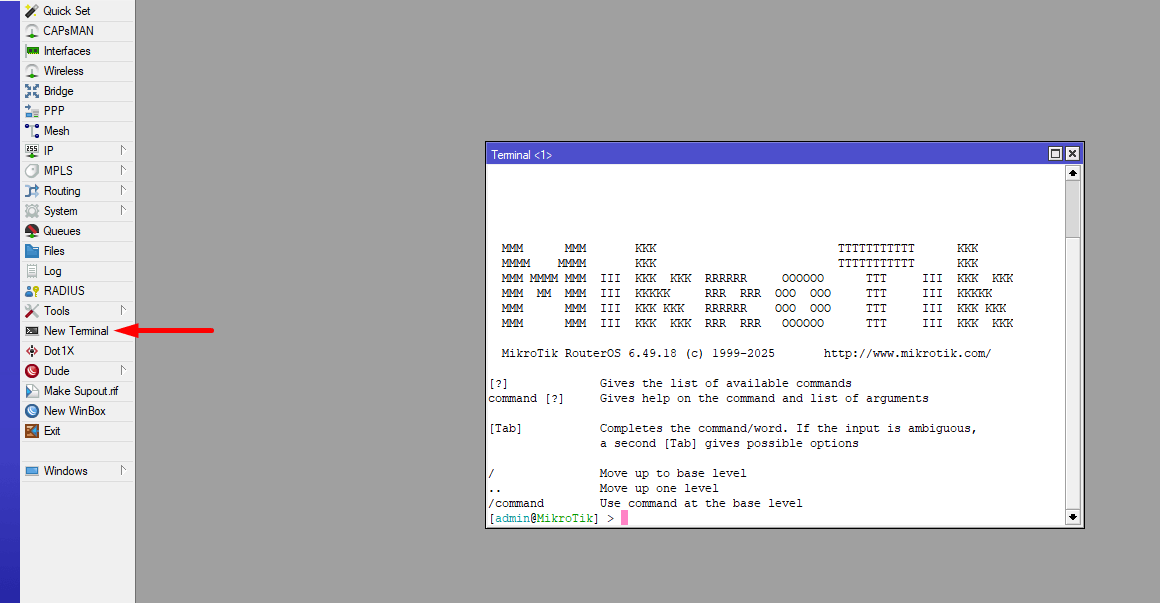The image size is (1160, 603).
Task: Click the System gear icon
Action: (x=32, y=211)
